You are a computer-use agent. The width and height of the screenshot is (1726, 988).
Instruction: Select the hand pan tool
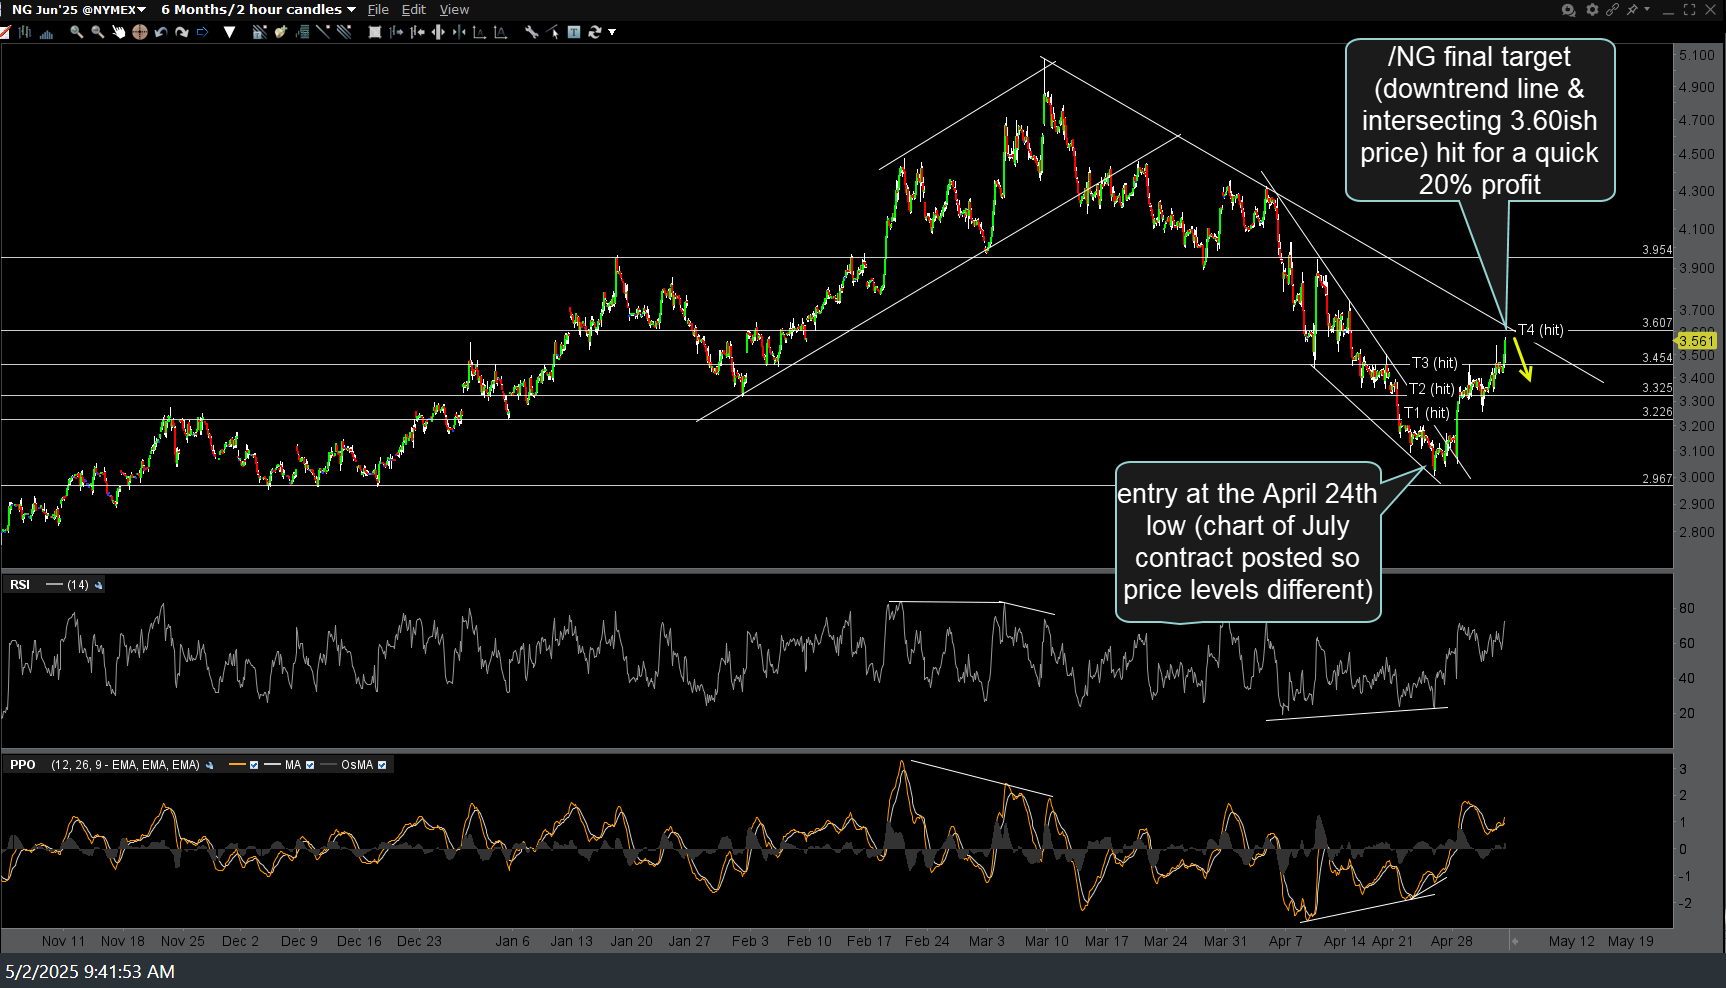pos(118,32)
